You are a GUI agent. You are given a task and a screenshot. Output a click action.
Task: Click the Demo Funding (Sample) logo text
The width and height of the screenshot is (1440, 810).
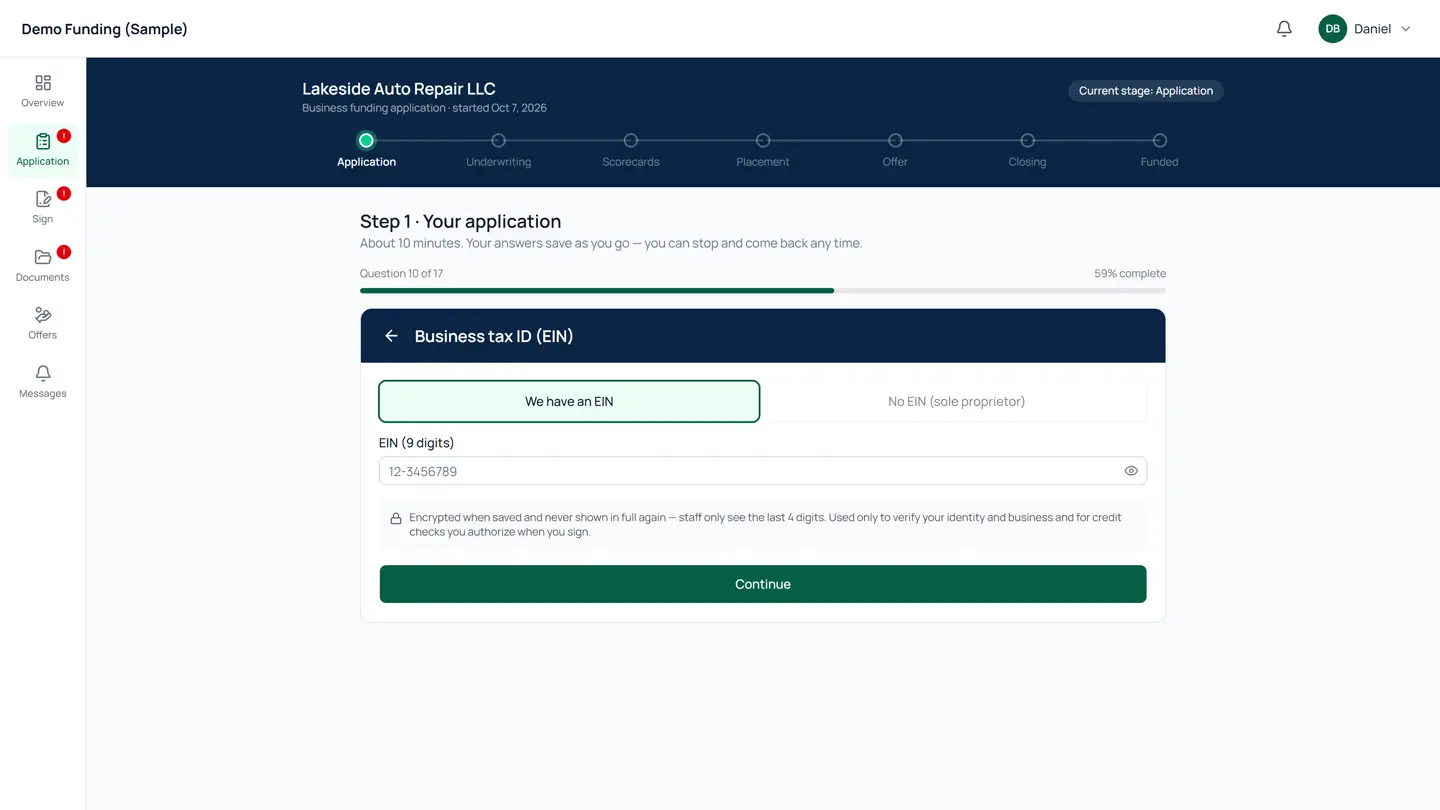pos(105,29)
